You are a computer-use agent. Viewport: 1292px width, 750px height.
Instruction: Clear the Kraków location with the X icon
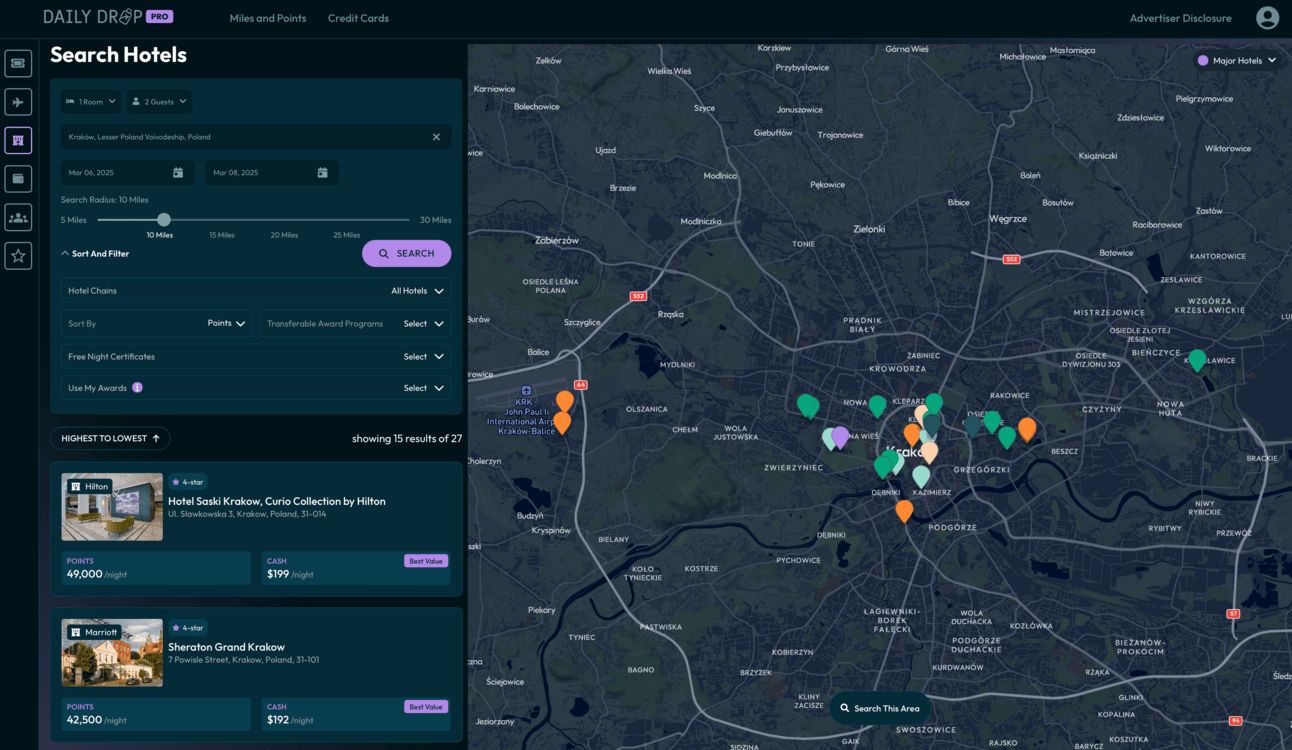click(x=436, y=137)
